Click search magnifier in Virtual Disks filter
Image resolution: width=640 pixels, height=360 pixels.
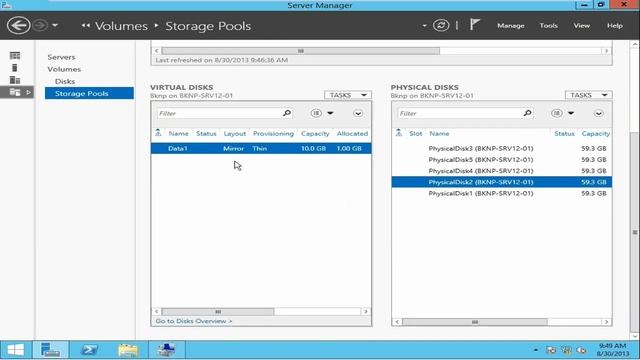(x=287, y=113)
